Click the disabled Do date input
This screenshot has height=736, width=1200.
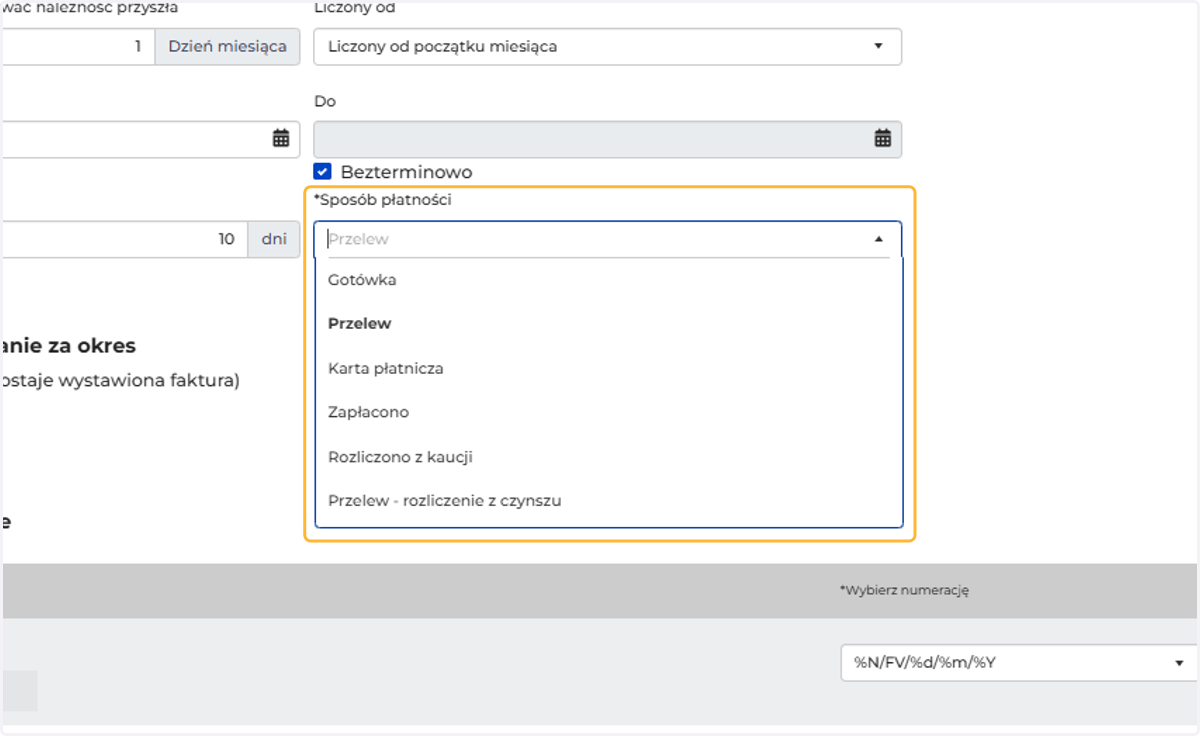[x=608, y=139]
